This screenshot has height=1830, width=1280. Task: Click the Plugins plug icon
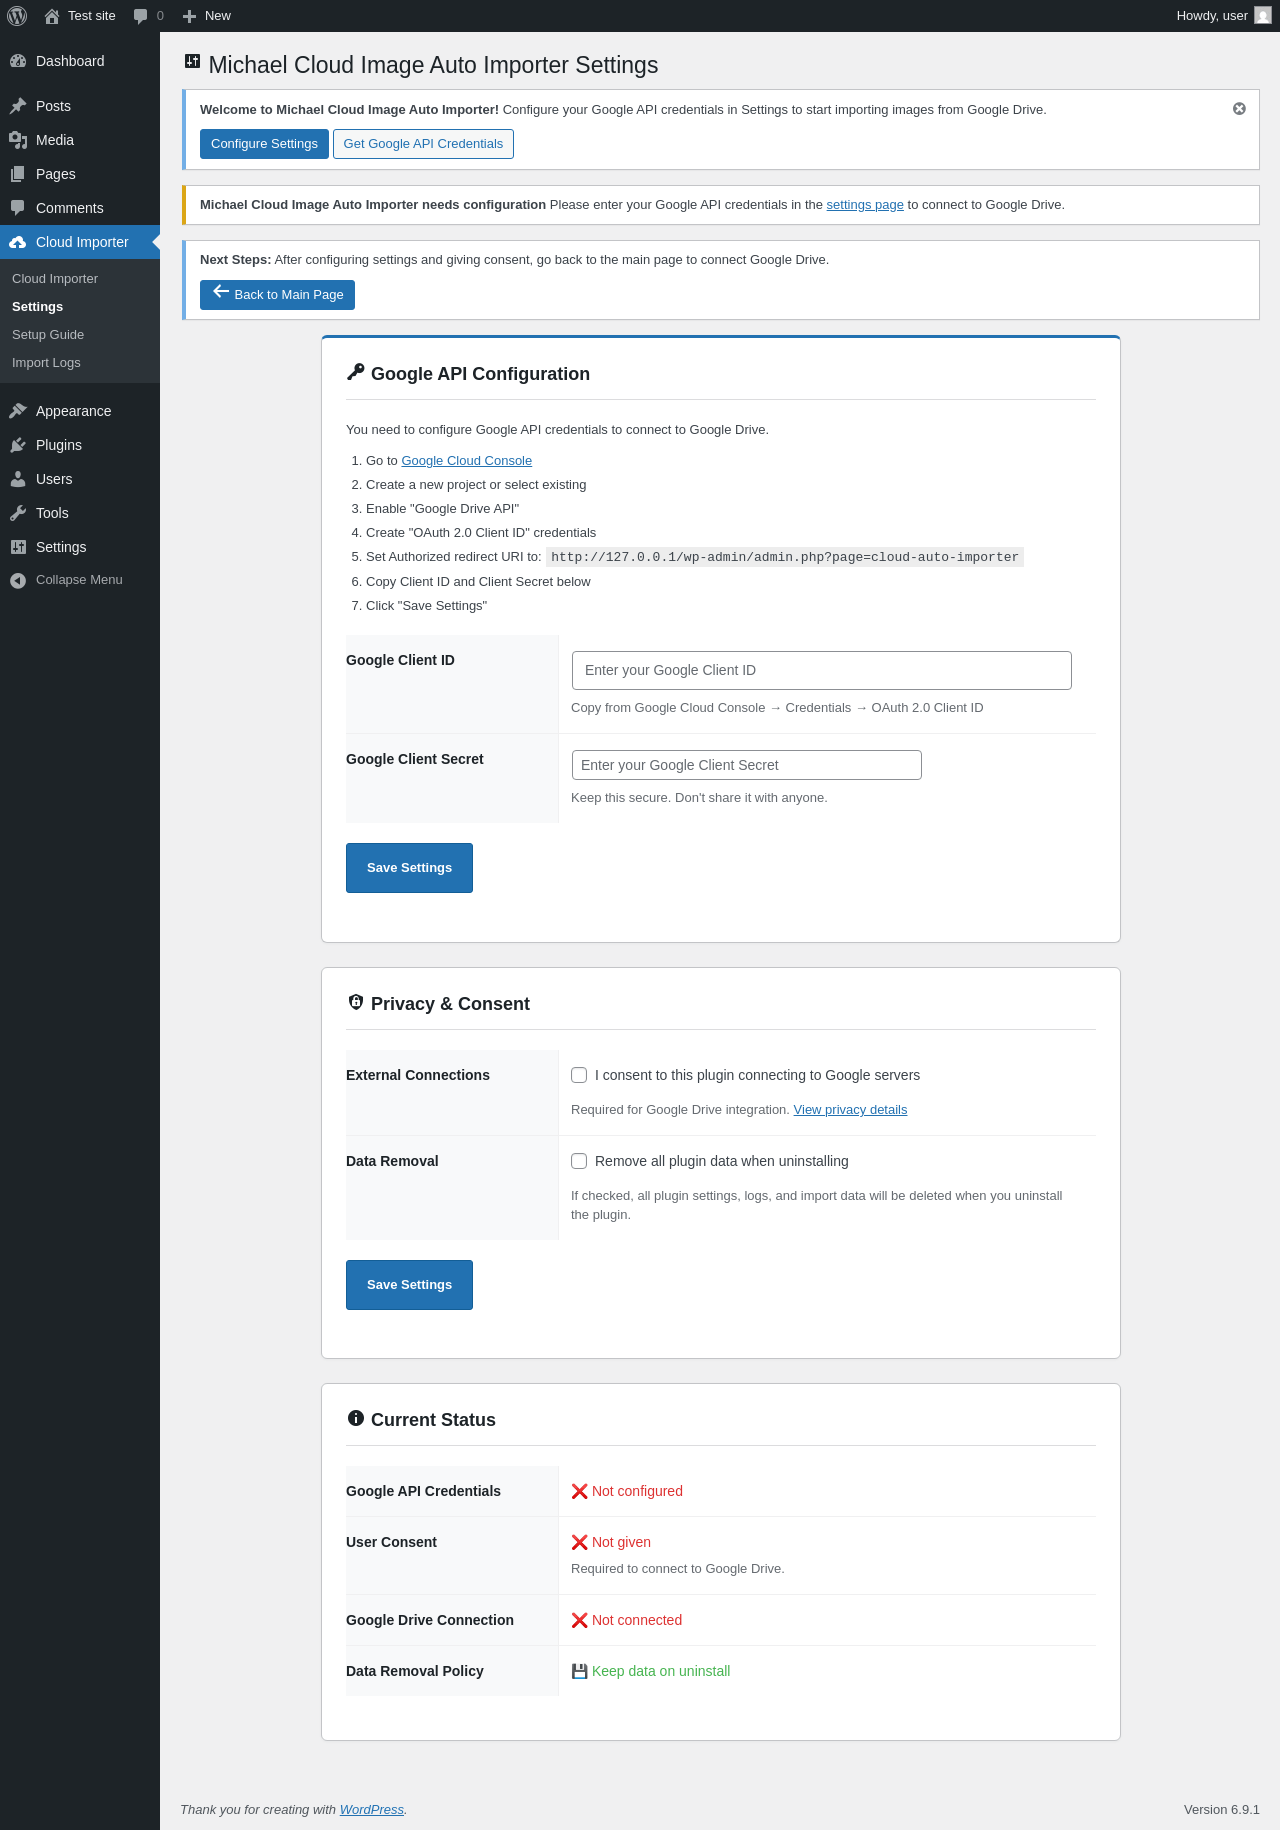click(x=18, y=445)
